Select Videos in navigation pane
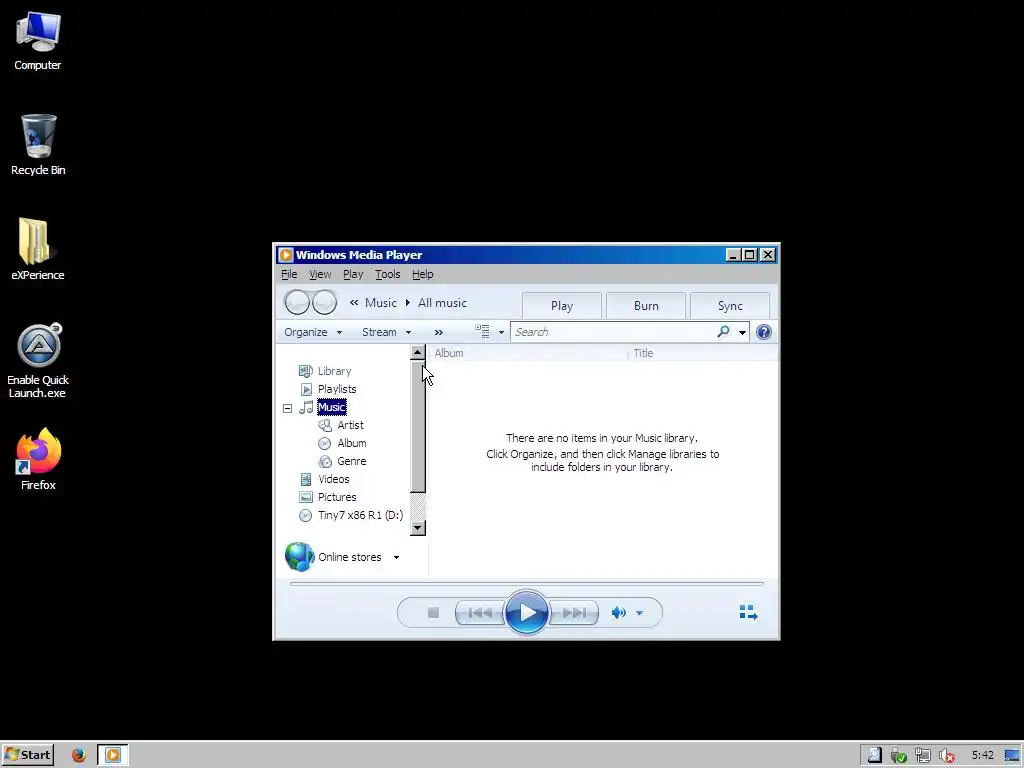1024x768 pixels. [x=334, y=479]
